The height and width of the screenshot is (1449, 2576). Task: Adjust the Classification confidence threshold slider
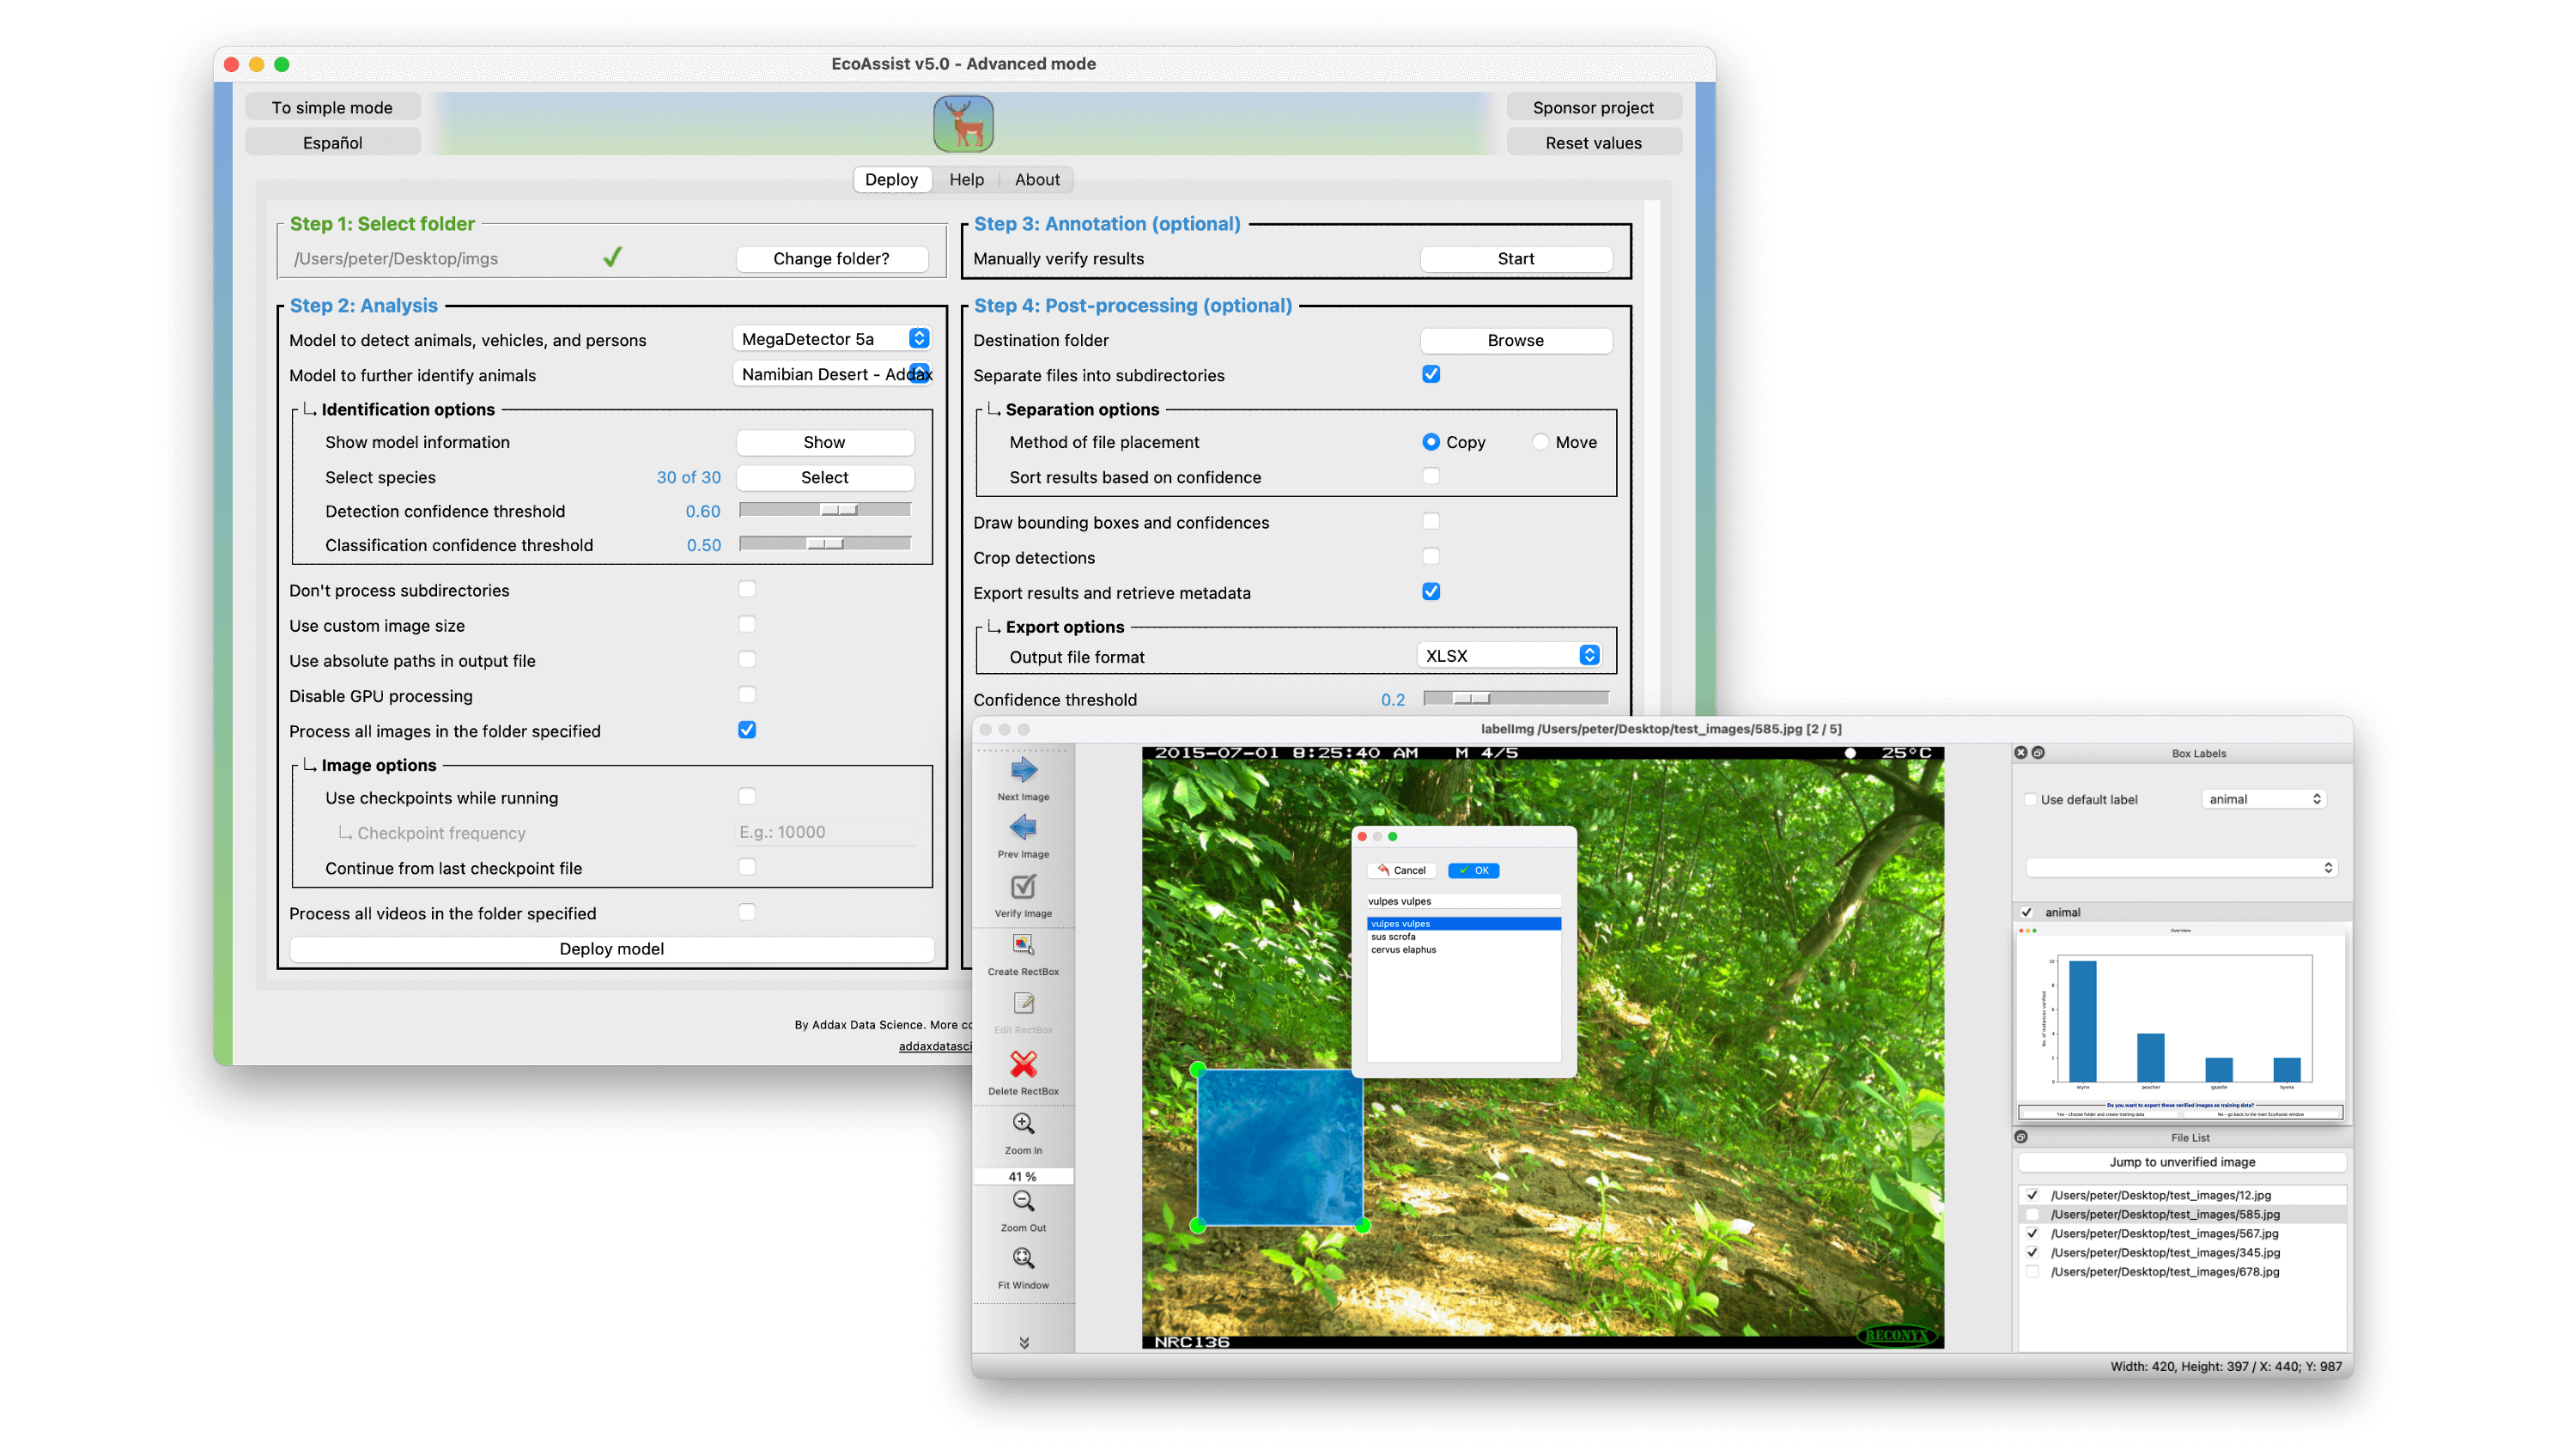825,544
